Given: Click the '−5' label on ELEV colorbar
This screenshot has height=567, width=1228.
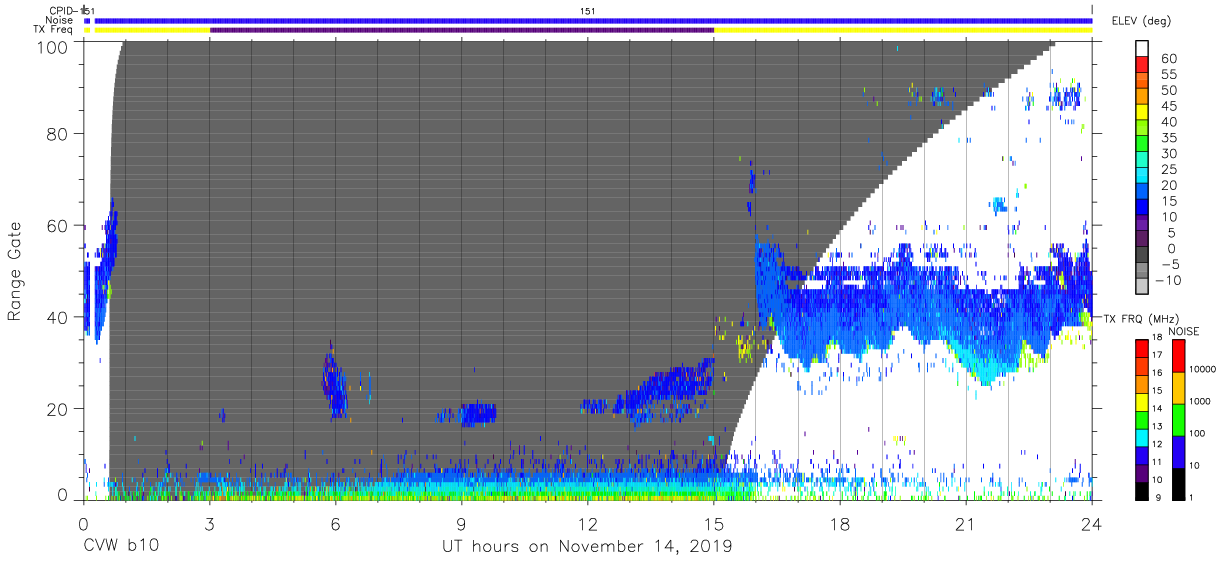Looking at the screenshot, I should pos(1169,264).
